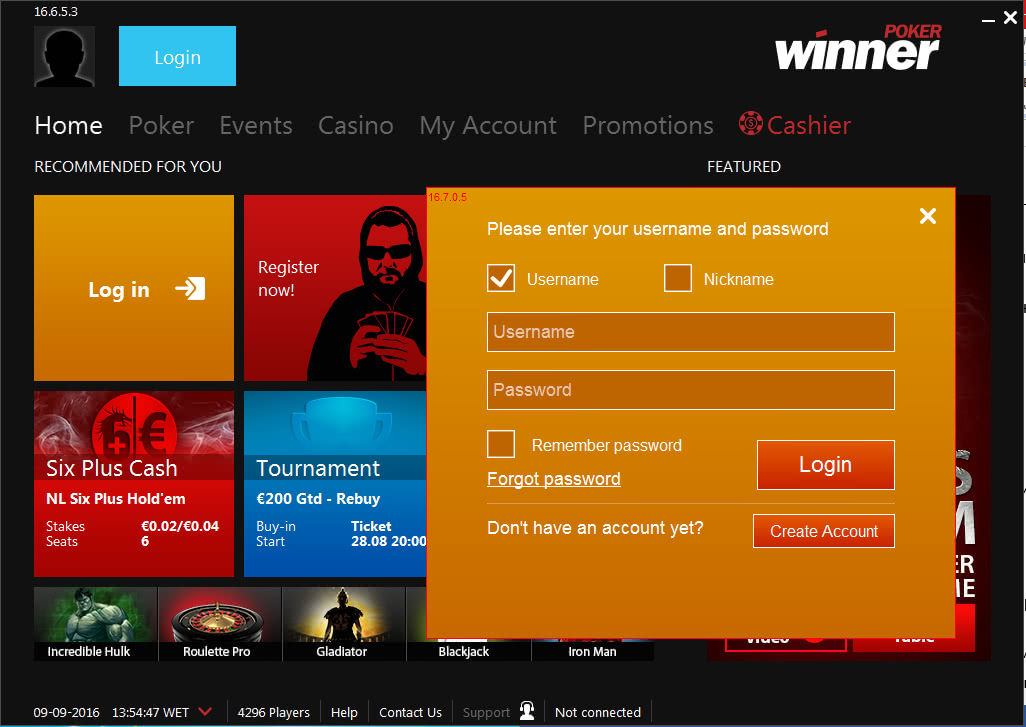
Task: Expand the time zone dropdown arrow
Action: click(x=205, y=711)
